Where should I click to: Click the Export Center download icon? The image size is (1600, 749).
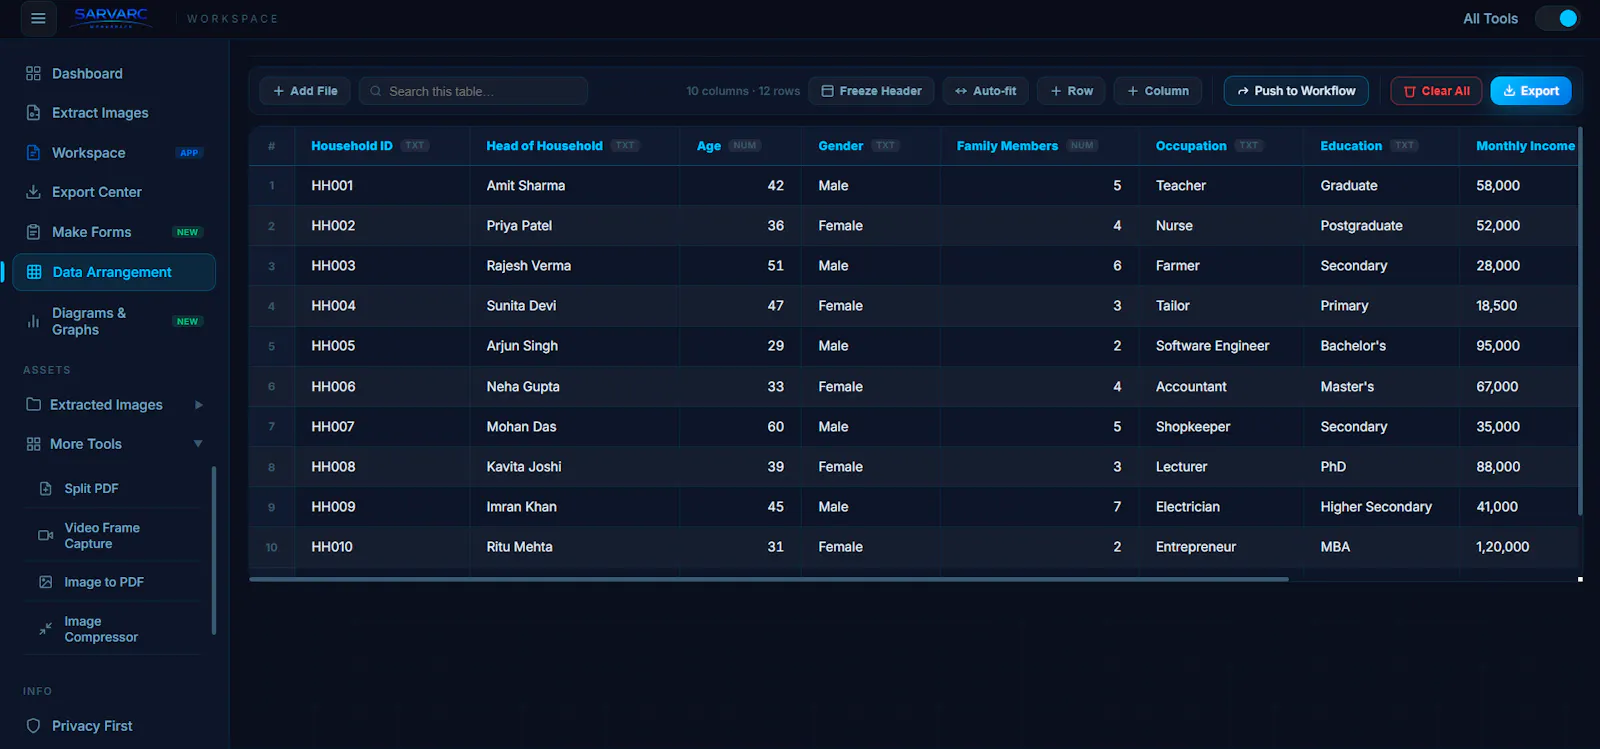pyautogui.click(x=33, y=192)
